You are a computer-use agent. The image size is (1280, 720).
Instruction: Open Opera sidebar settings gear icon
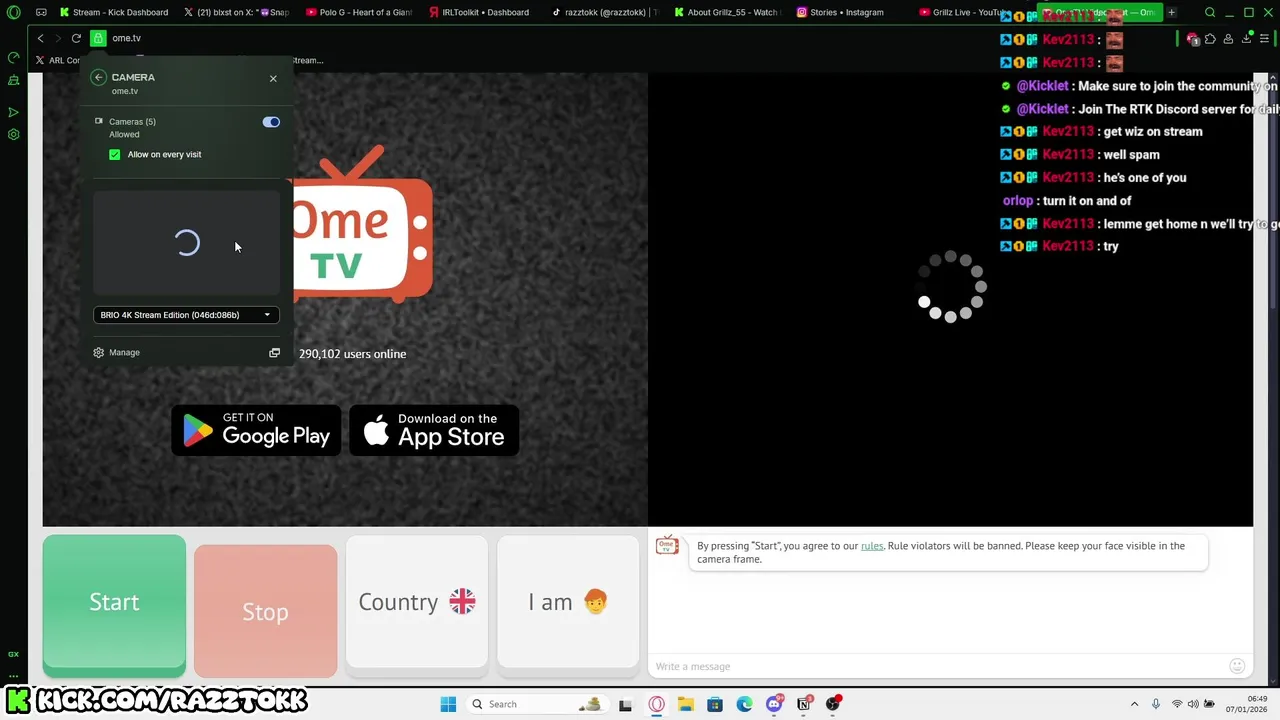[x=13, y=134]
